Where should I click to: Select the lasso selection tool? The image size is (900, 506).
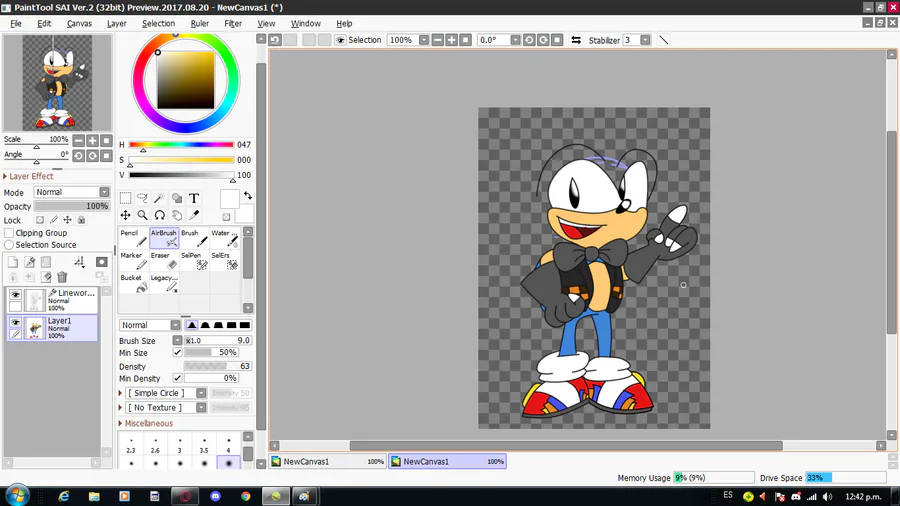click(142, 198)
